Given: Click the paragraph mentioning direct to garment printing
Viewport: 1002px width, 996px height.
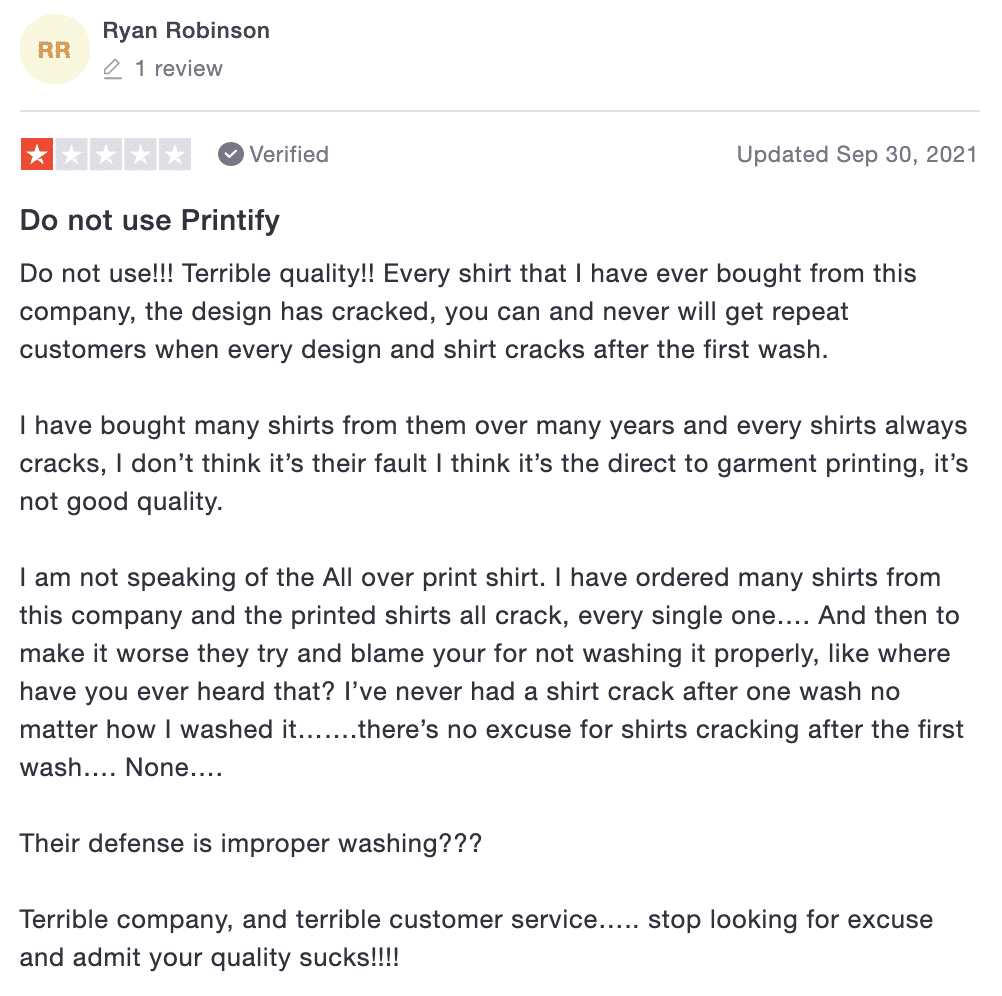Looking at the screenshot, I should tap(493, 463).
